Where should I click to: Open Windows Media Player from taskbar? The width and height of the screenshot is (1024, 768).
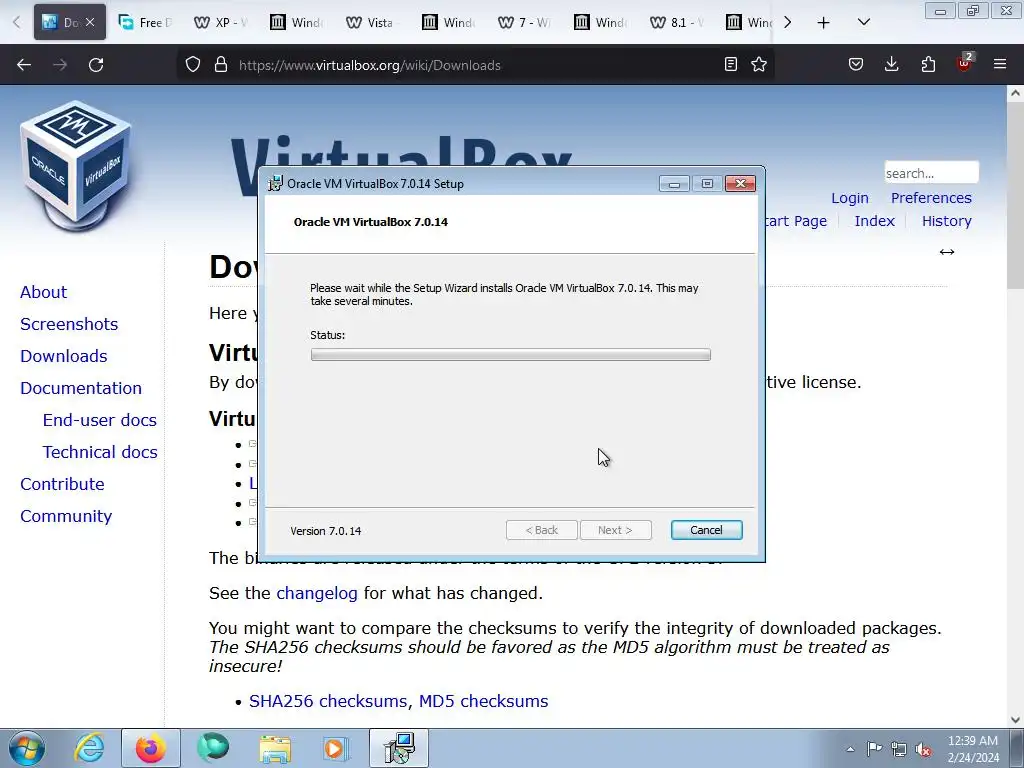point(336,748)
